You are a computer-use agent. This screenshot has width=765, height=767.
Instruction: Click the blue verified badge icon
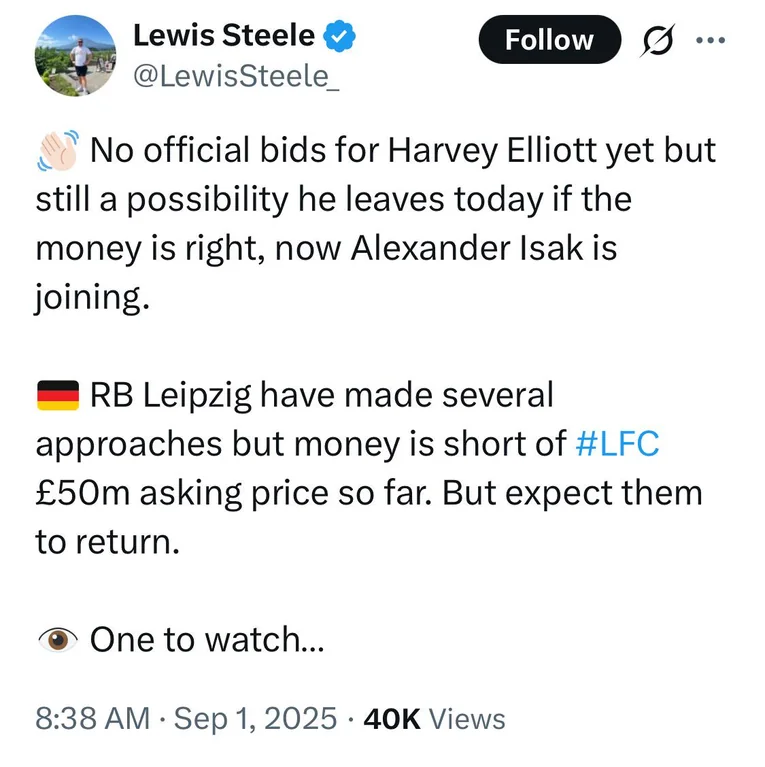340,36
